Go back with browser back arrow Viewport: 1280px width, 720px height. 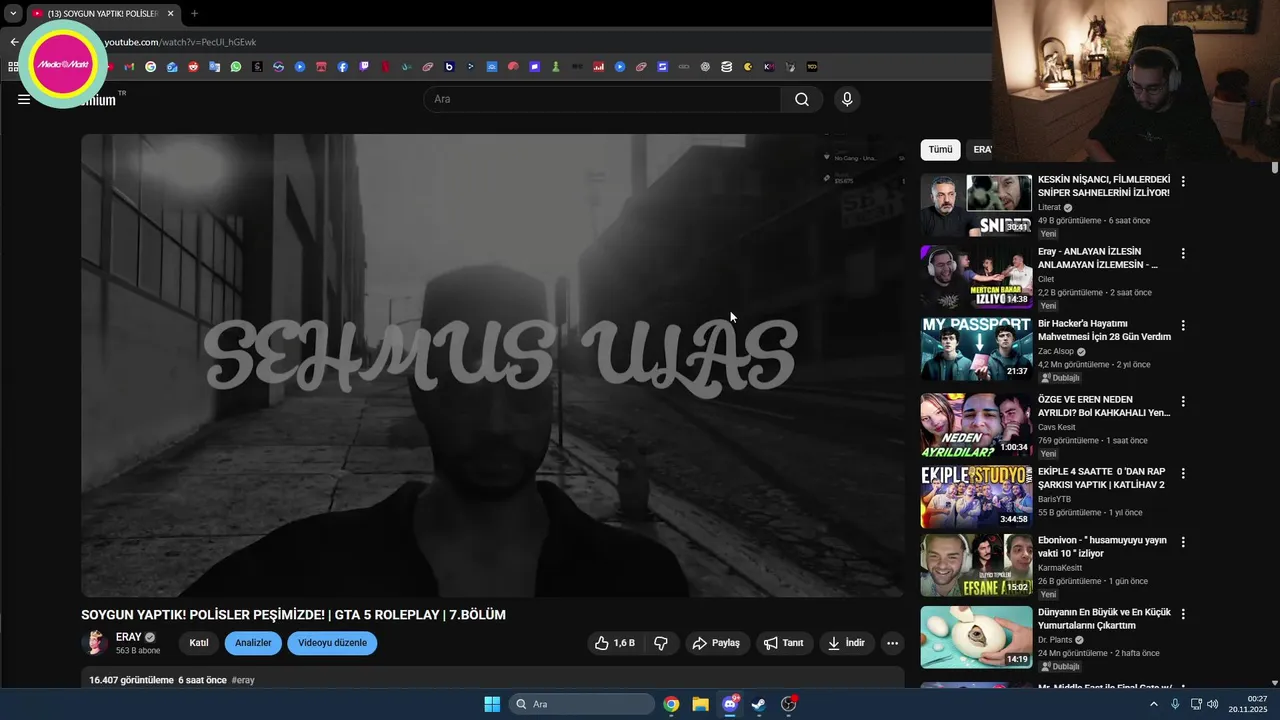[x=14, y=42]
